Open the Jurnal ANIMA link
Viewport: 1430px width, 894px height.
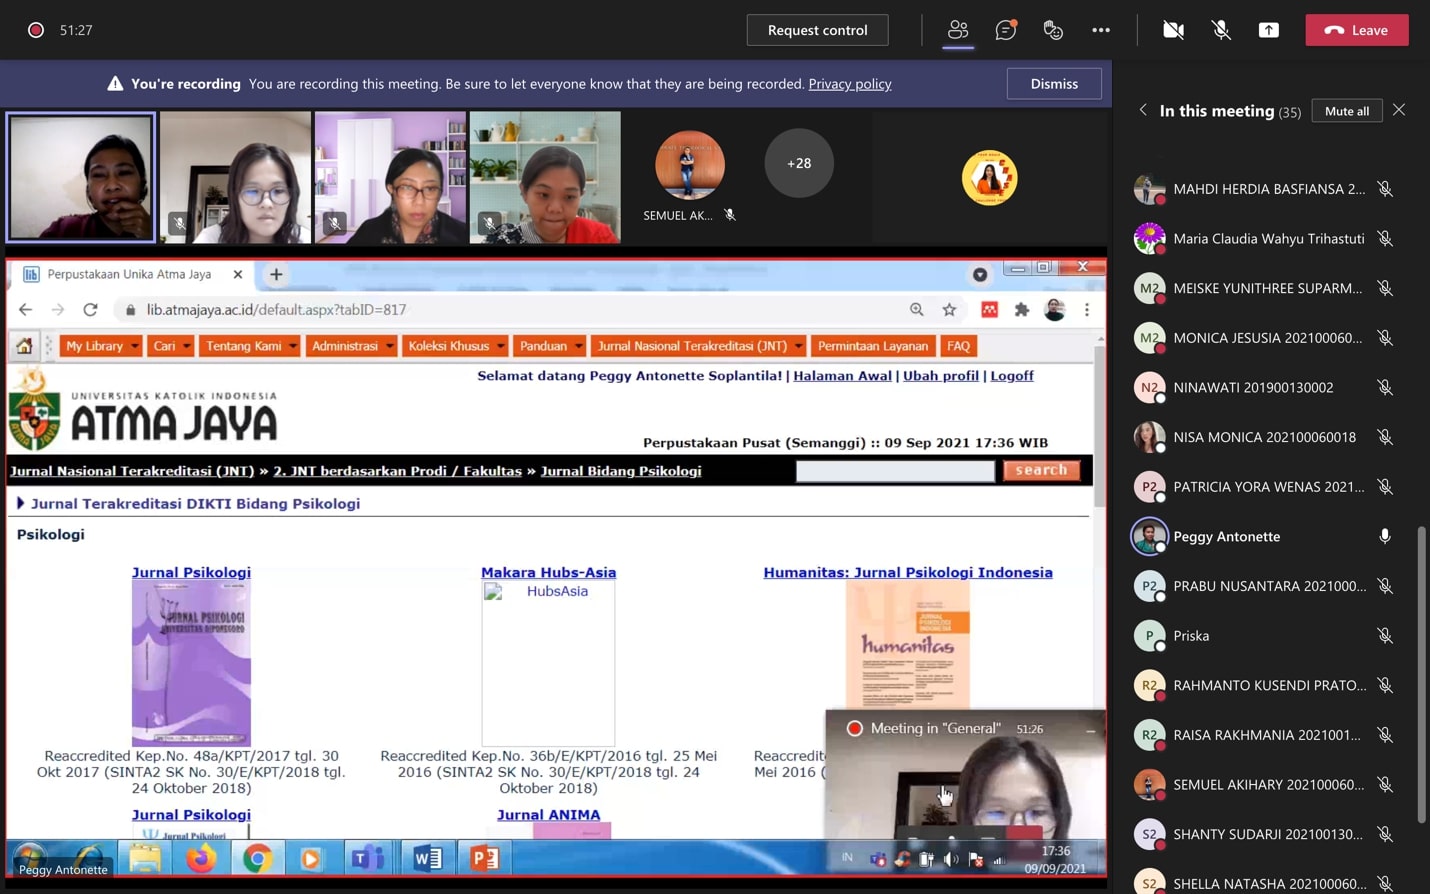click(548, 815)
